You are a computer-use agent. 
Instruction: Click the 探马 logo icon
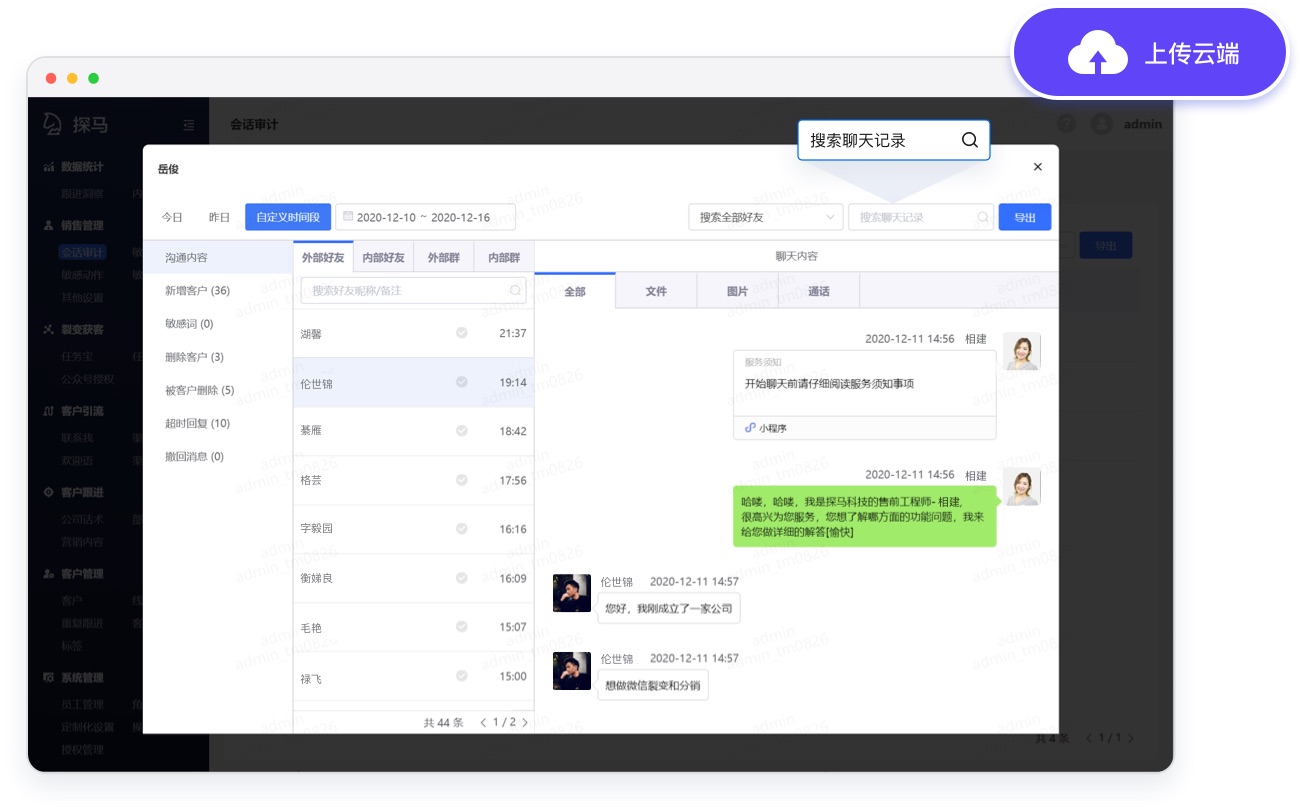click(x=50, y=123)
